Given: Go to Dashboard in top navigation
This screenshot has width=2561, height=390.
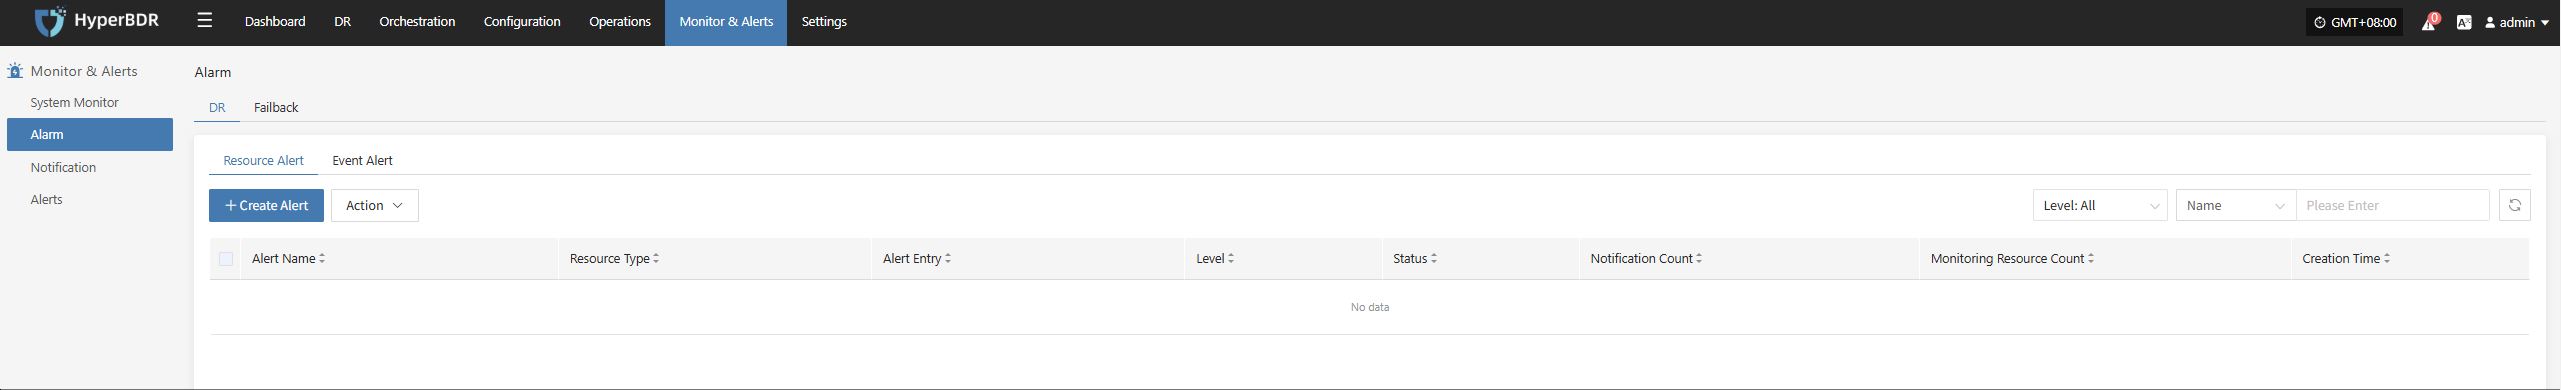Looking at the screenshot, I should 275,22.
